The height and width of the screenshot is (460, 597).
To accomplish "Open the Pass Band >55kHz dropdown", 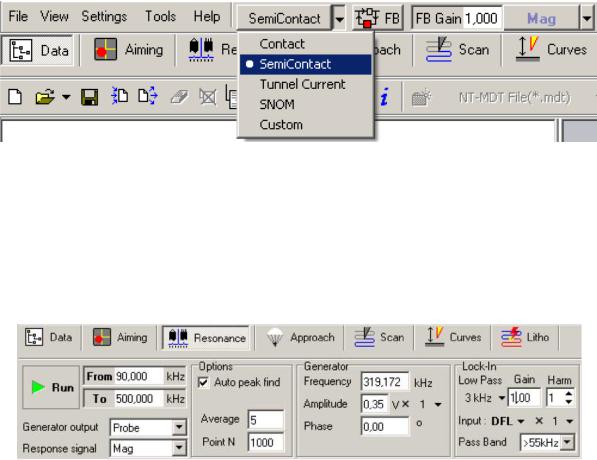I will 567,442.
